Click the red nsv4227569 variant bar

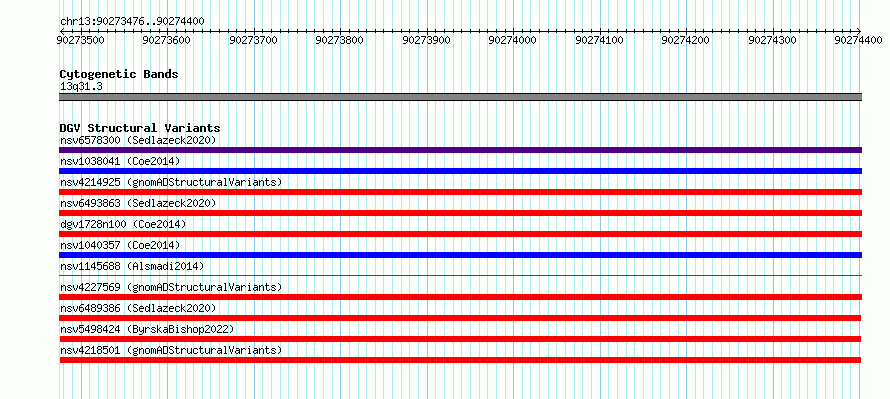(x=460, y=297)
